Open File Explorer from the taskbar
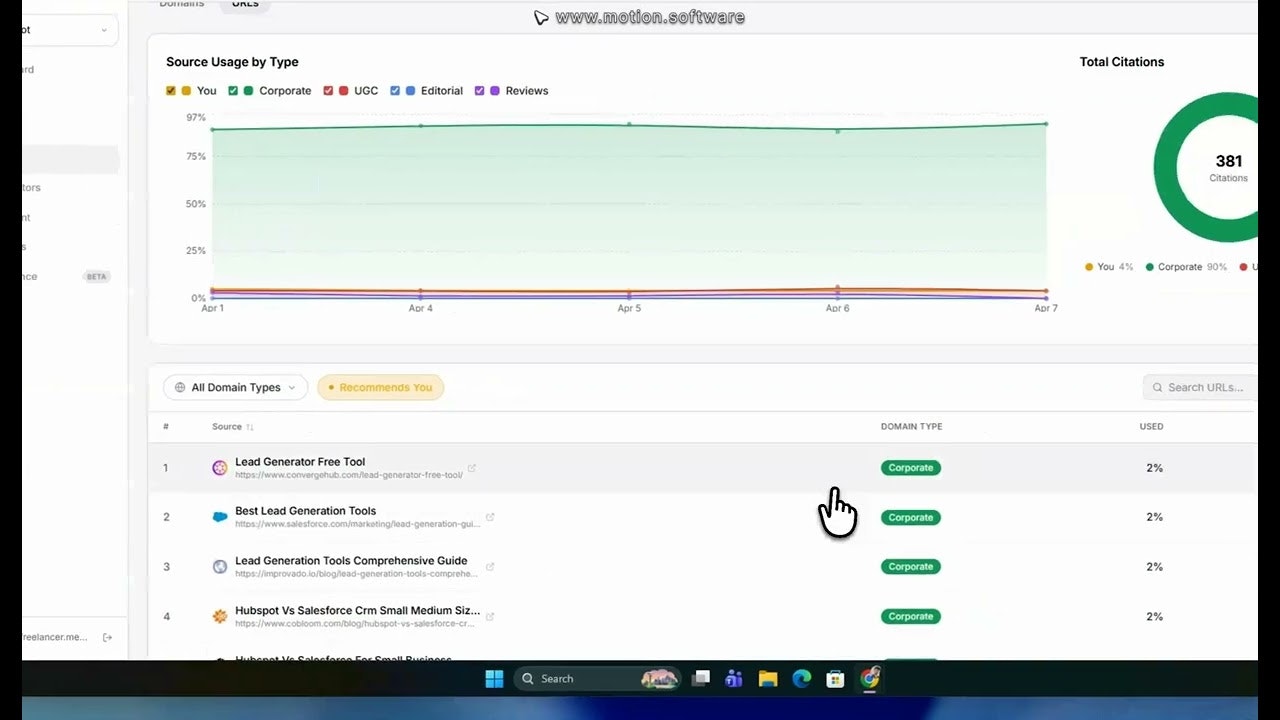The height and width of the screenshot is (720, 1280). click(x=768, y=679)
